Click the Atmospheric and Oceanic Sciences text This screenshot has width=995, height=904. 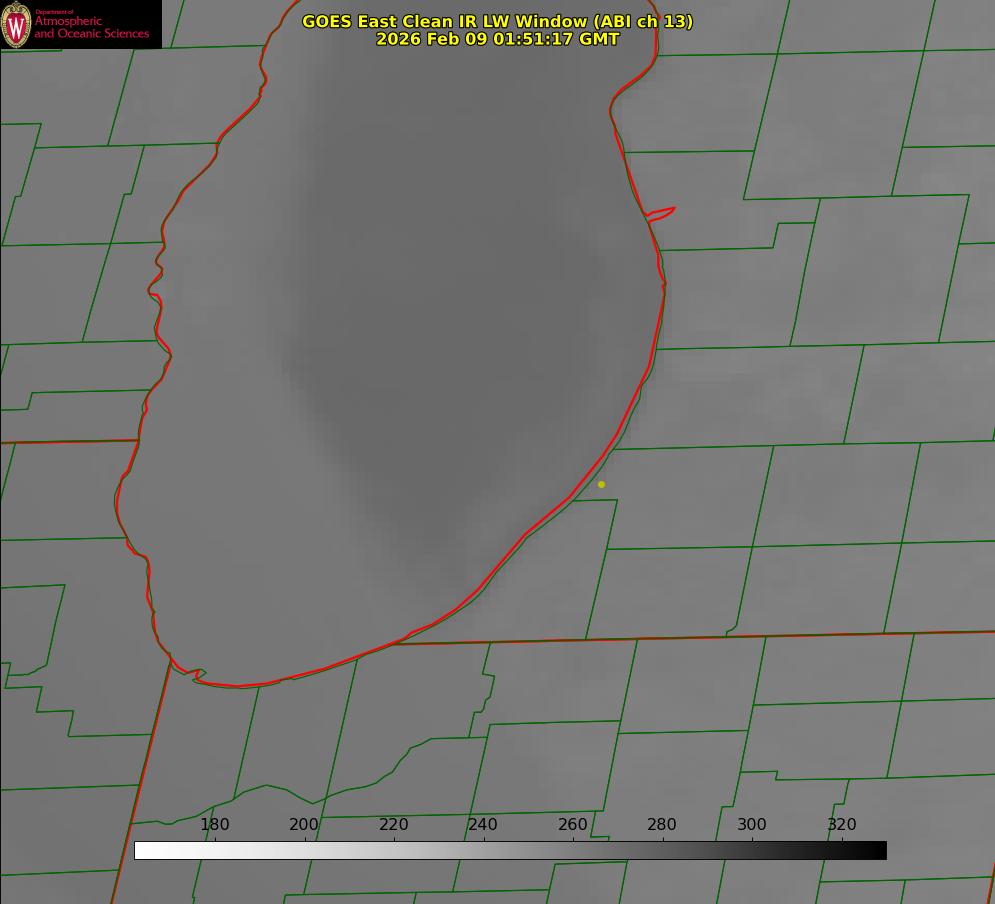pyautogui.click(x=91, y=27)
